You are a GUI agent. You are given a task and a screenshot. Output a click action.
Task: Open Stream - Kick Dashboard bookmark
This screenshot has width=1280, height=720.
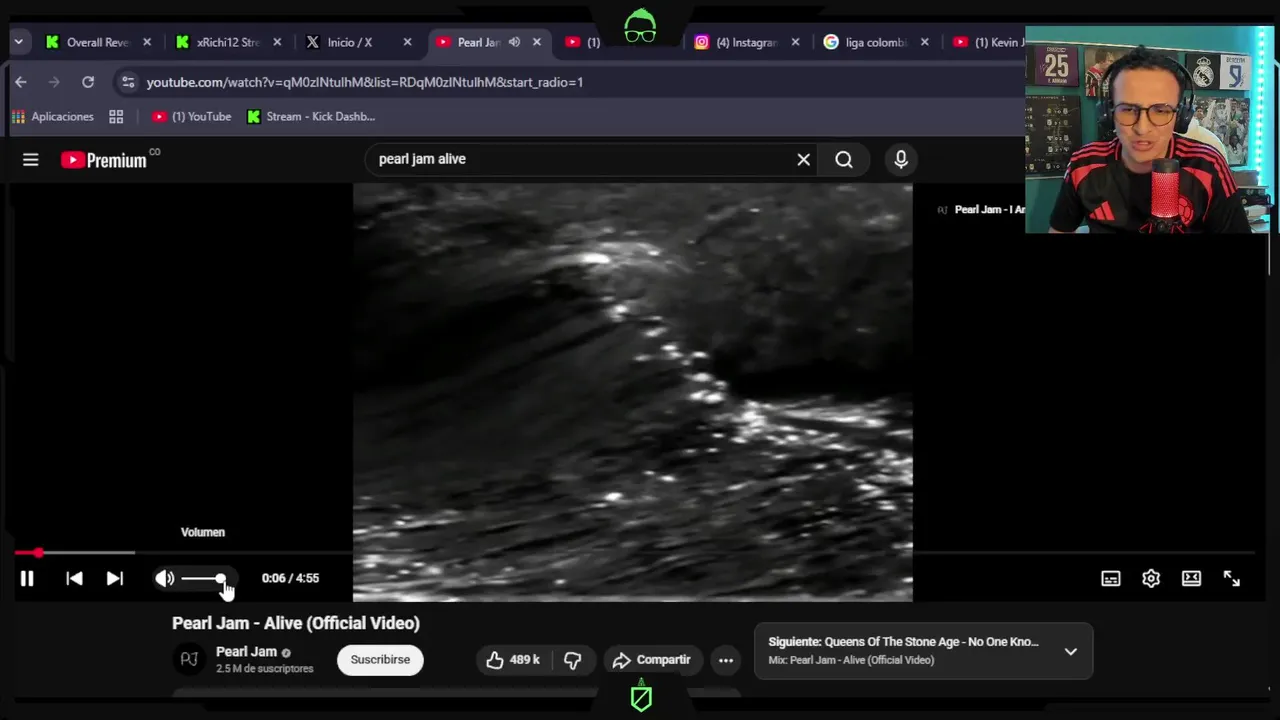[x=311, y=117]
